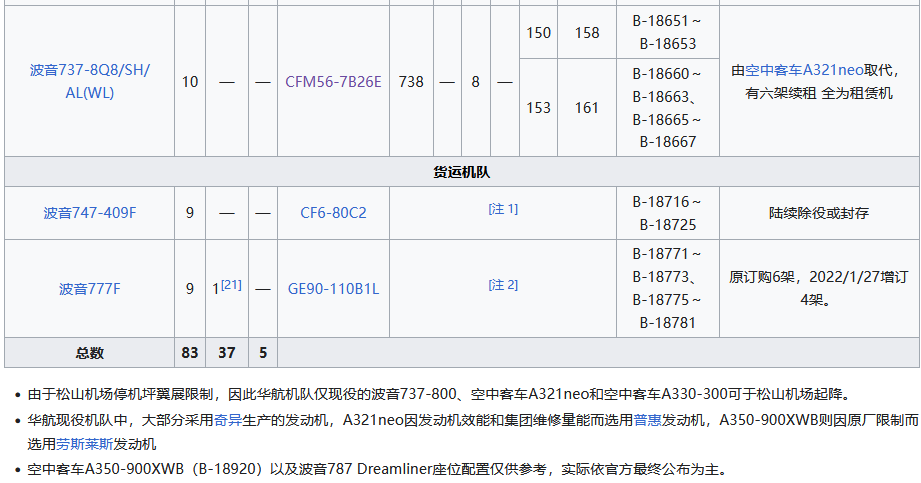921x483 pixels.
Task: Select registration cell starting with B-18771
Action: (x=668, y=289)
